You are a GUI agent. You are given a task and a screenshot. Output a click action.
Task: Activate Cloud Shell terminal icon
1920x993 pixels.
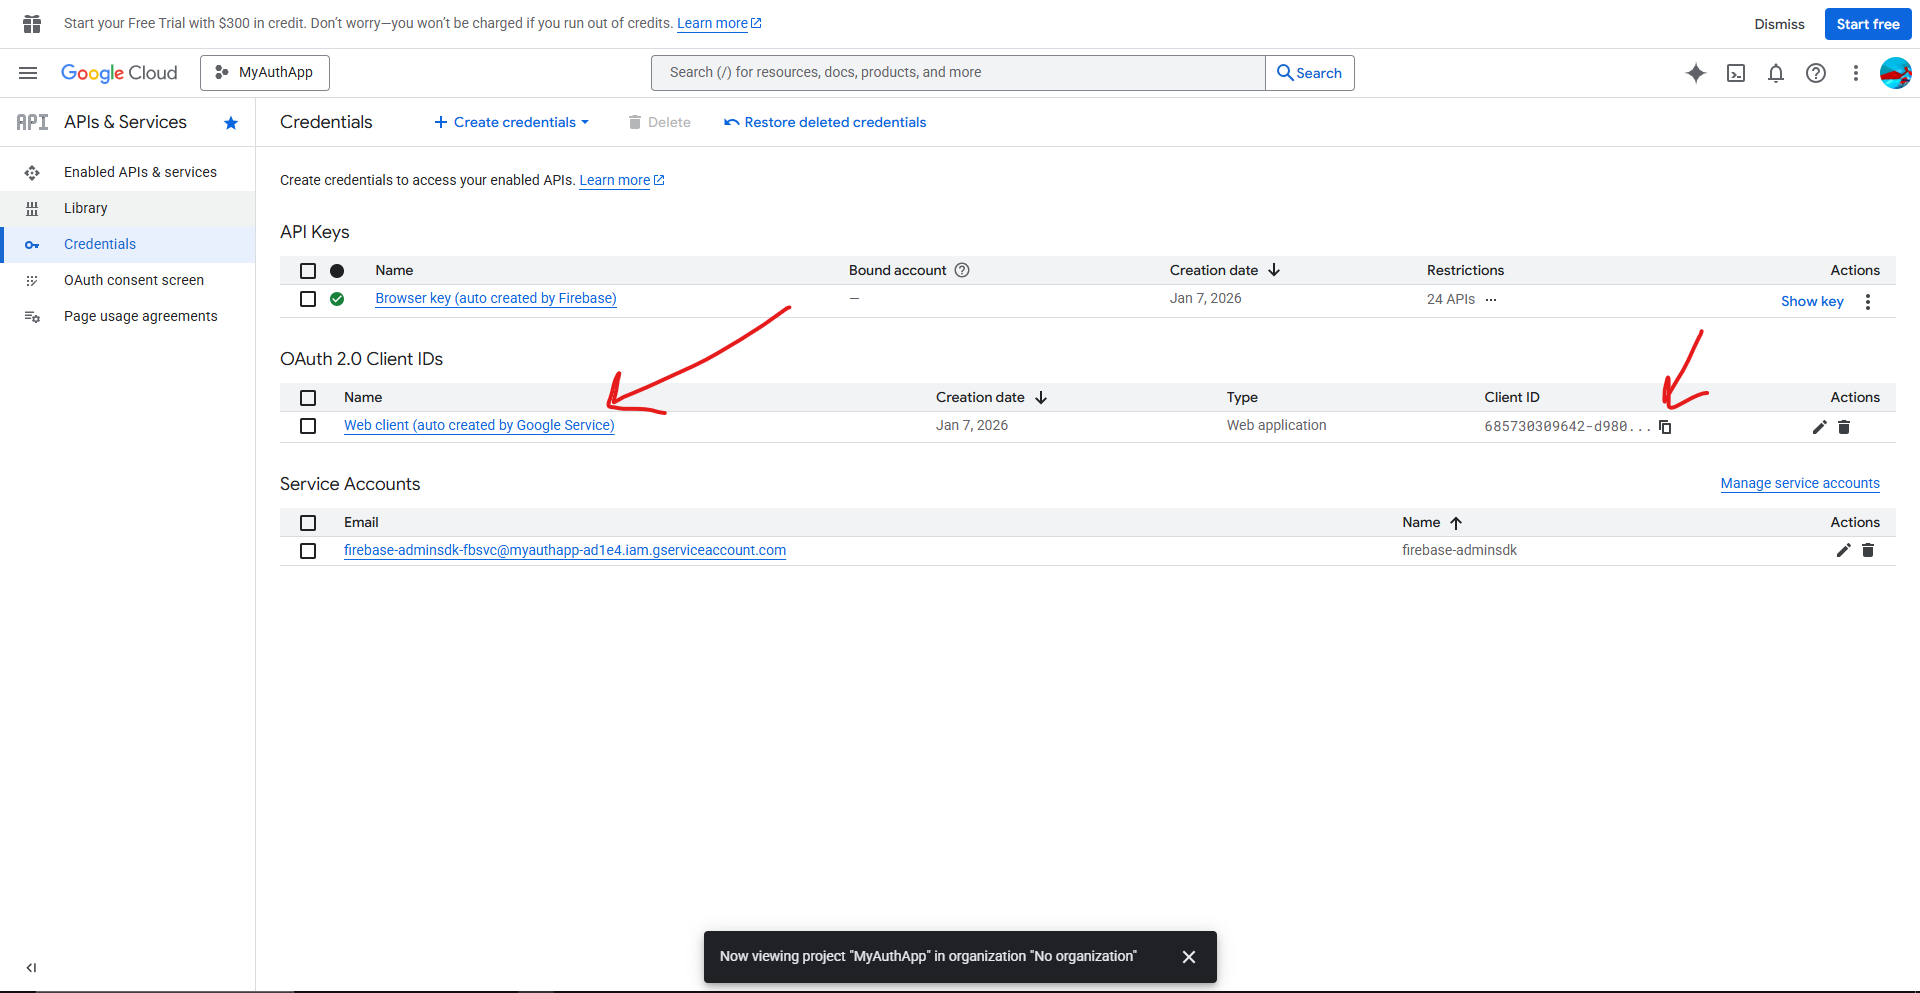[x=1736, y=73]
